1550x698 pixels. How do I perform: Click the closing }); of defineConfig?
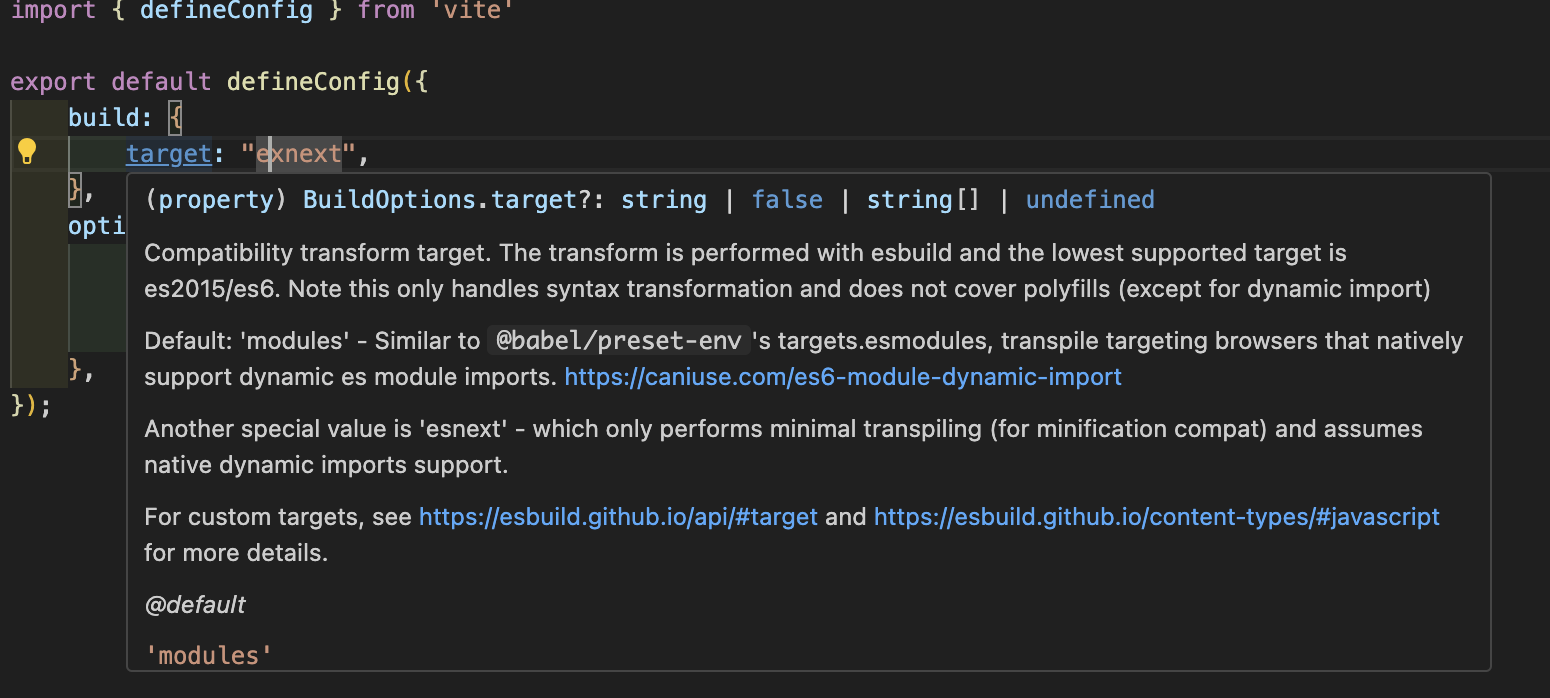30,406
